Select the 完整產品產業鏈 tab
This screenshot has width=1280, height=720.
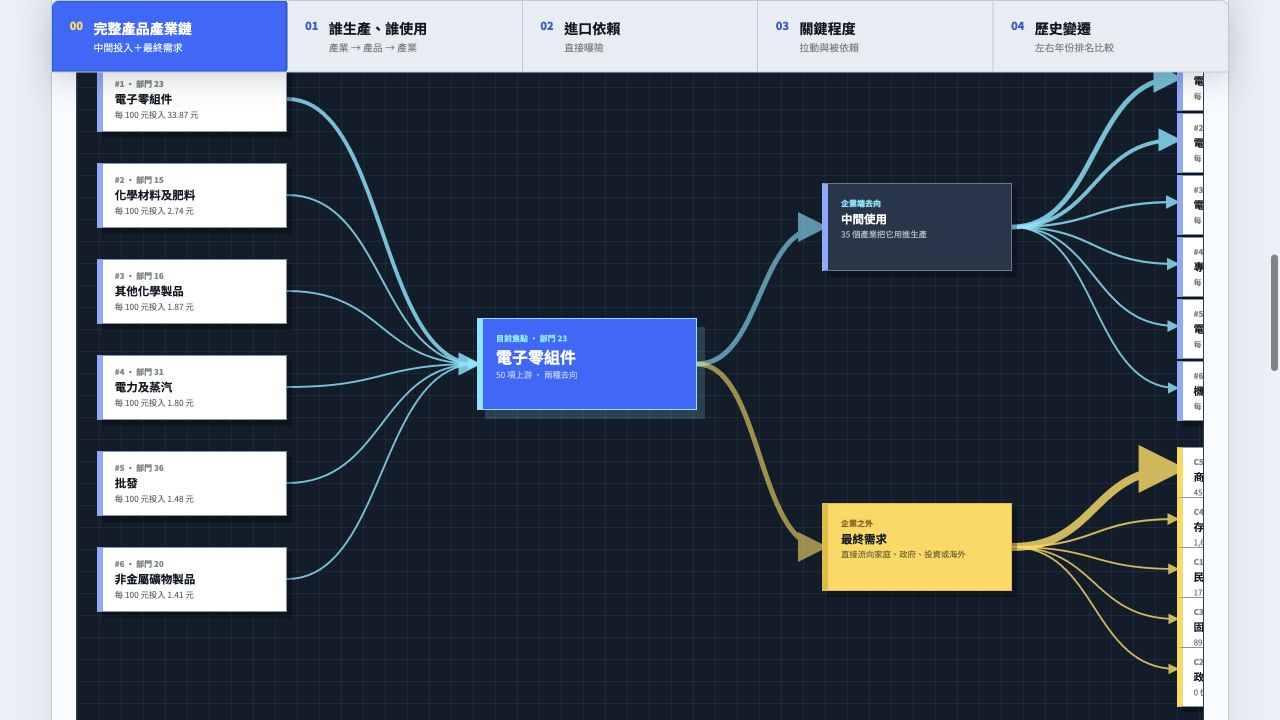pyautogui.click(x=169, y=37)
